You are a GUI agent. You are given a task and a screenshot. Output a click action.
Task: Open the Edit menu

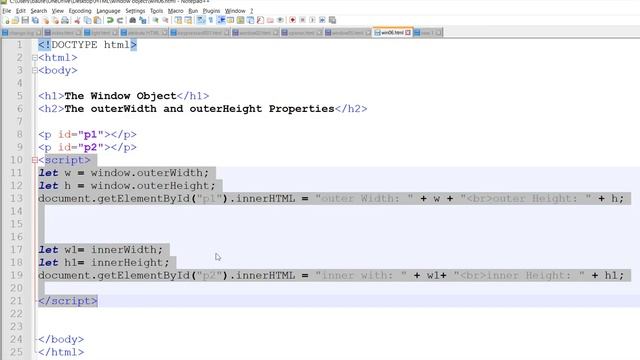click(x=21, y=11)
